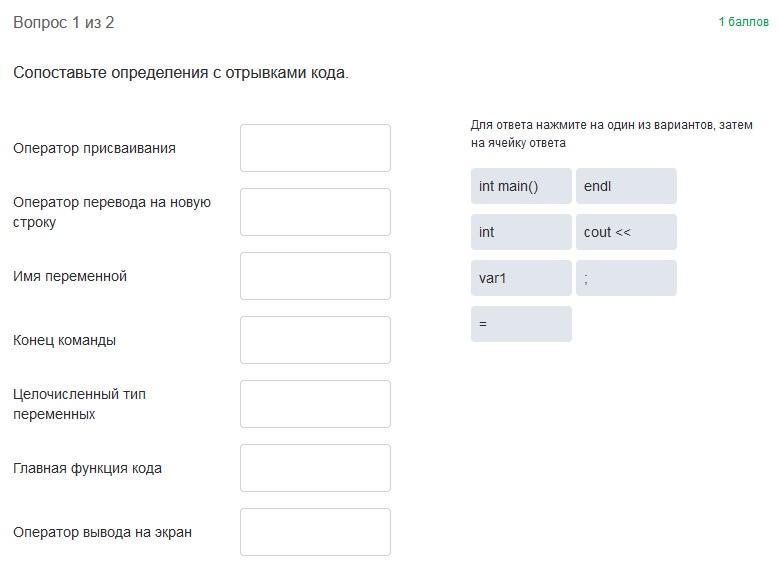Click the "Оператор присваивания" definition label

click(94, 148)
